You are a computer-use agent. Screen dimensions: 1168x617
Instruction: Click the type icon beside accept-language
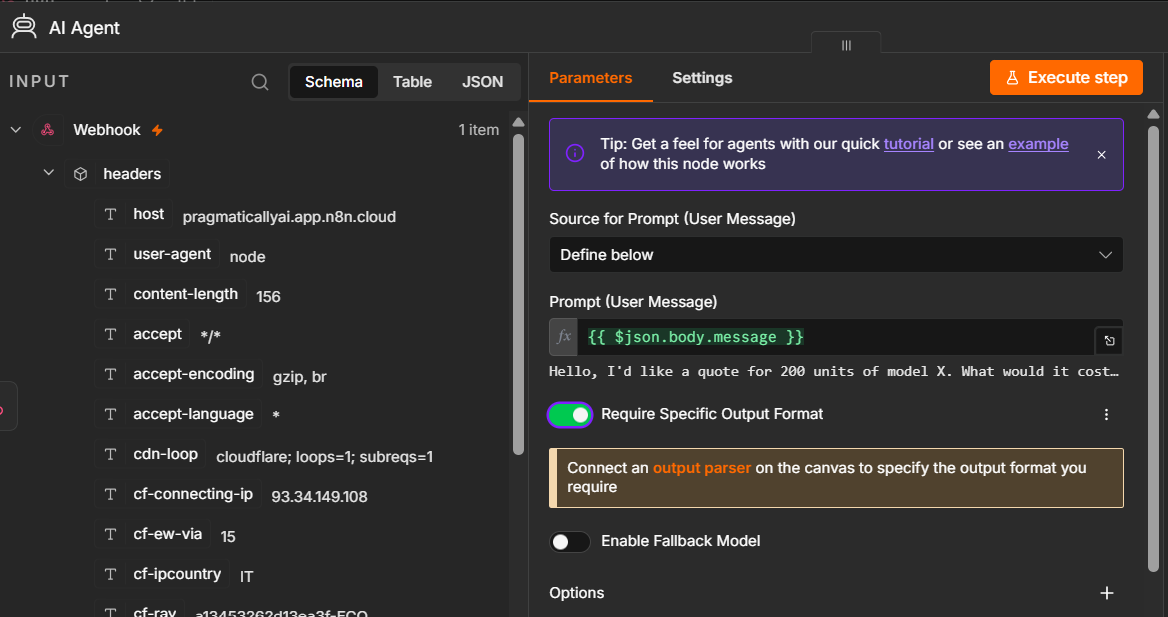(x=110, y=414)
